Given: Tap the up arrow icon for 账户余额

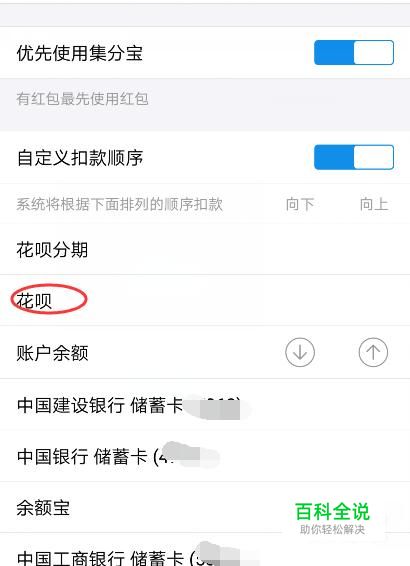Looking at the screenshot, I should coord(373,352).
